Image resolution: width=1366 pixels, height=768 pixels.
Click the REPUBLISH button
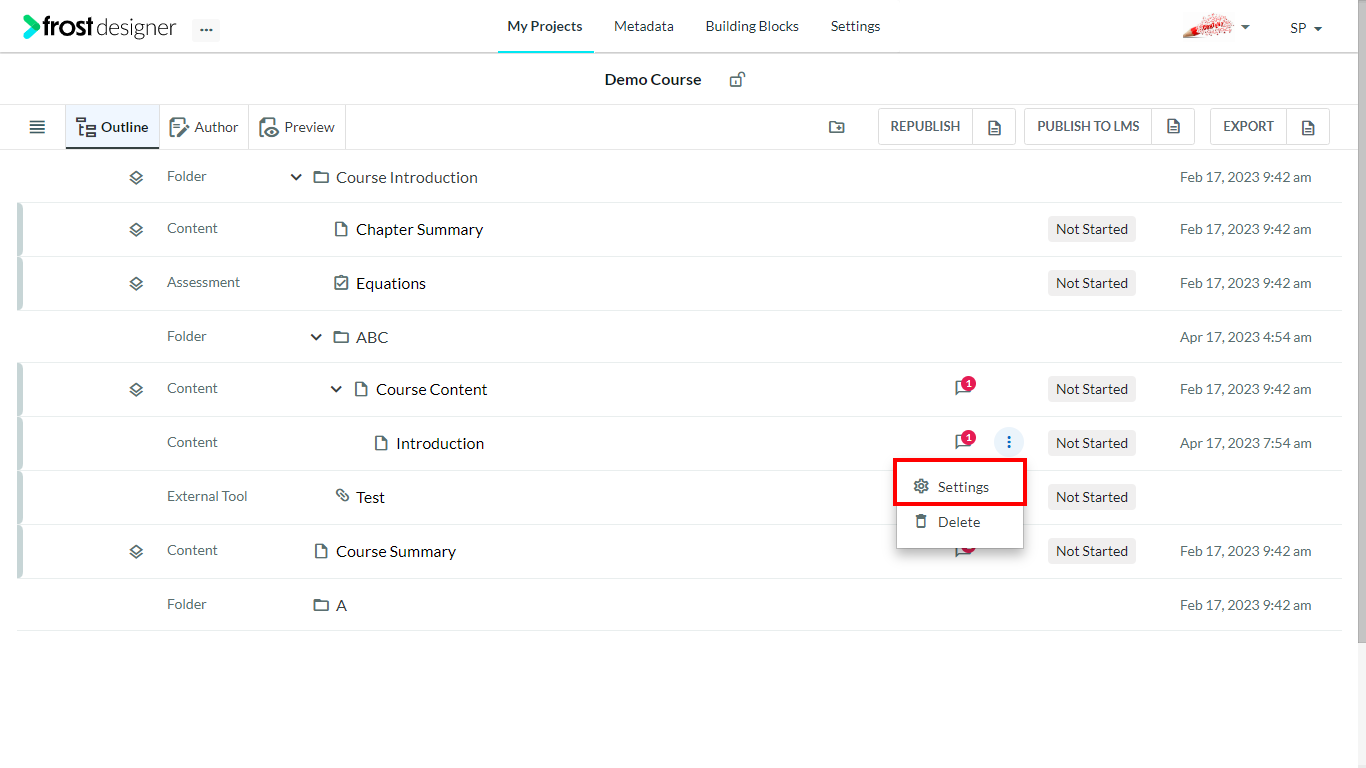(925, 127)
